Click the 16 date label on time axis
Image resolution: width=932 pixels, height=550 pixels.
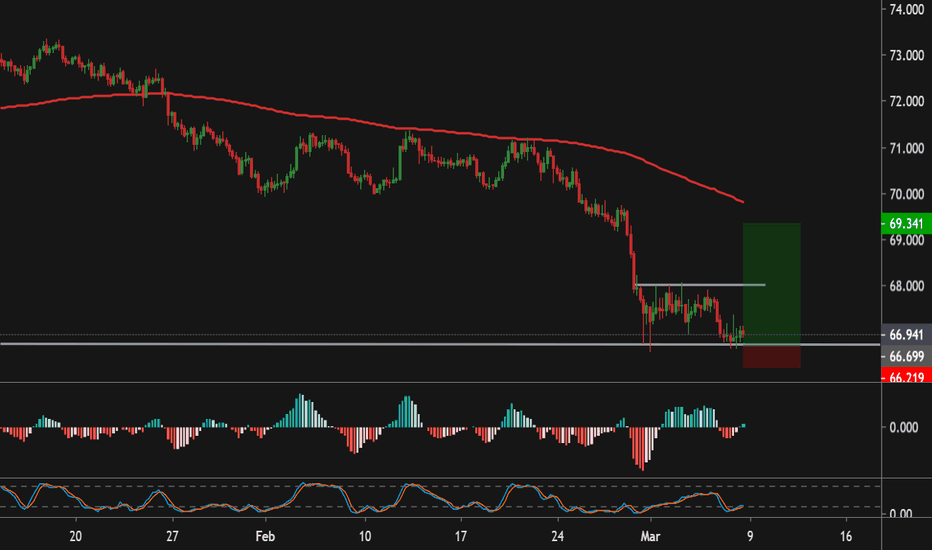[x=846, y=535]
